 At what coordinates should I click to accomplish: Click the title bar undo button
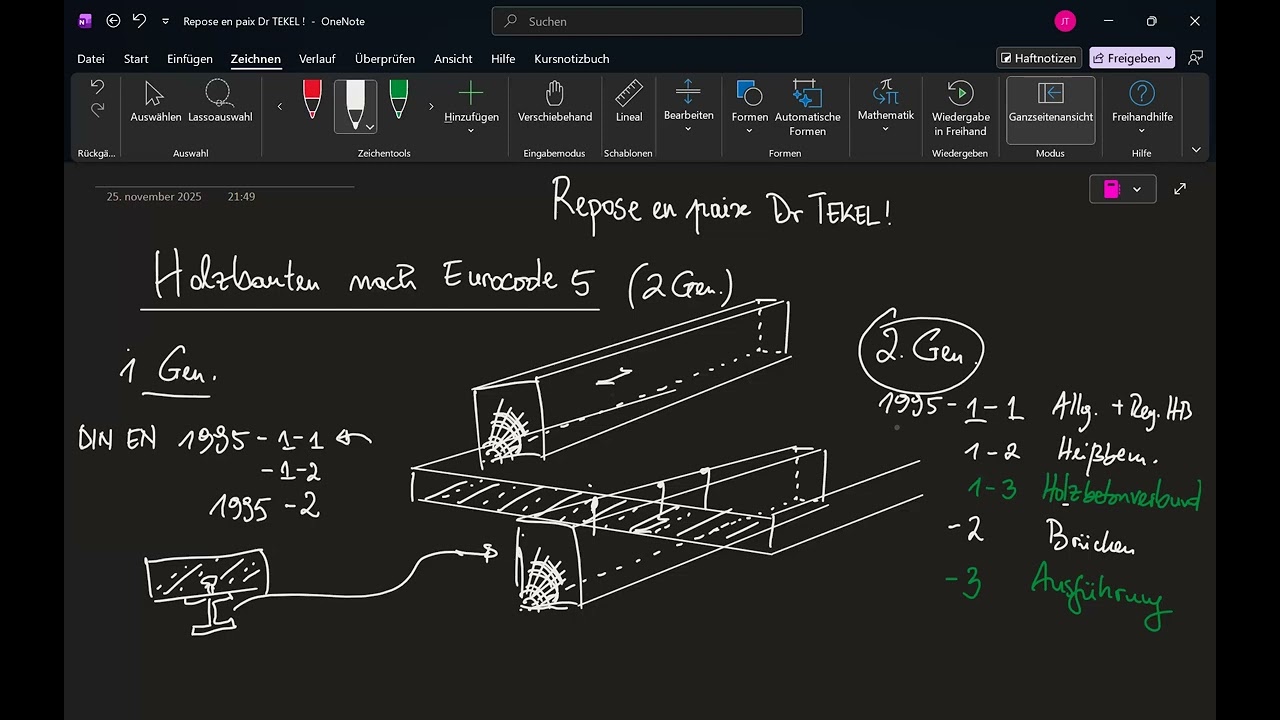coord(139,20)
